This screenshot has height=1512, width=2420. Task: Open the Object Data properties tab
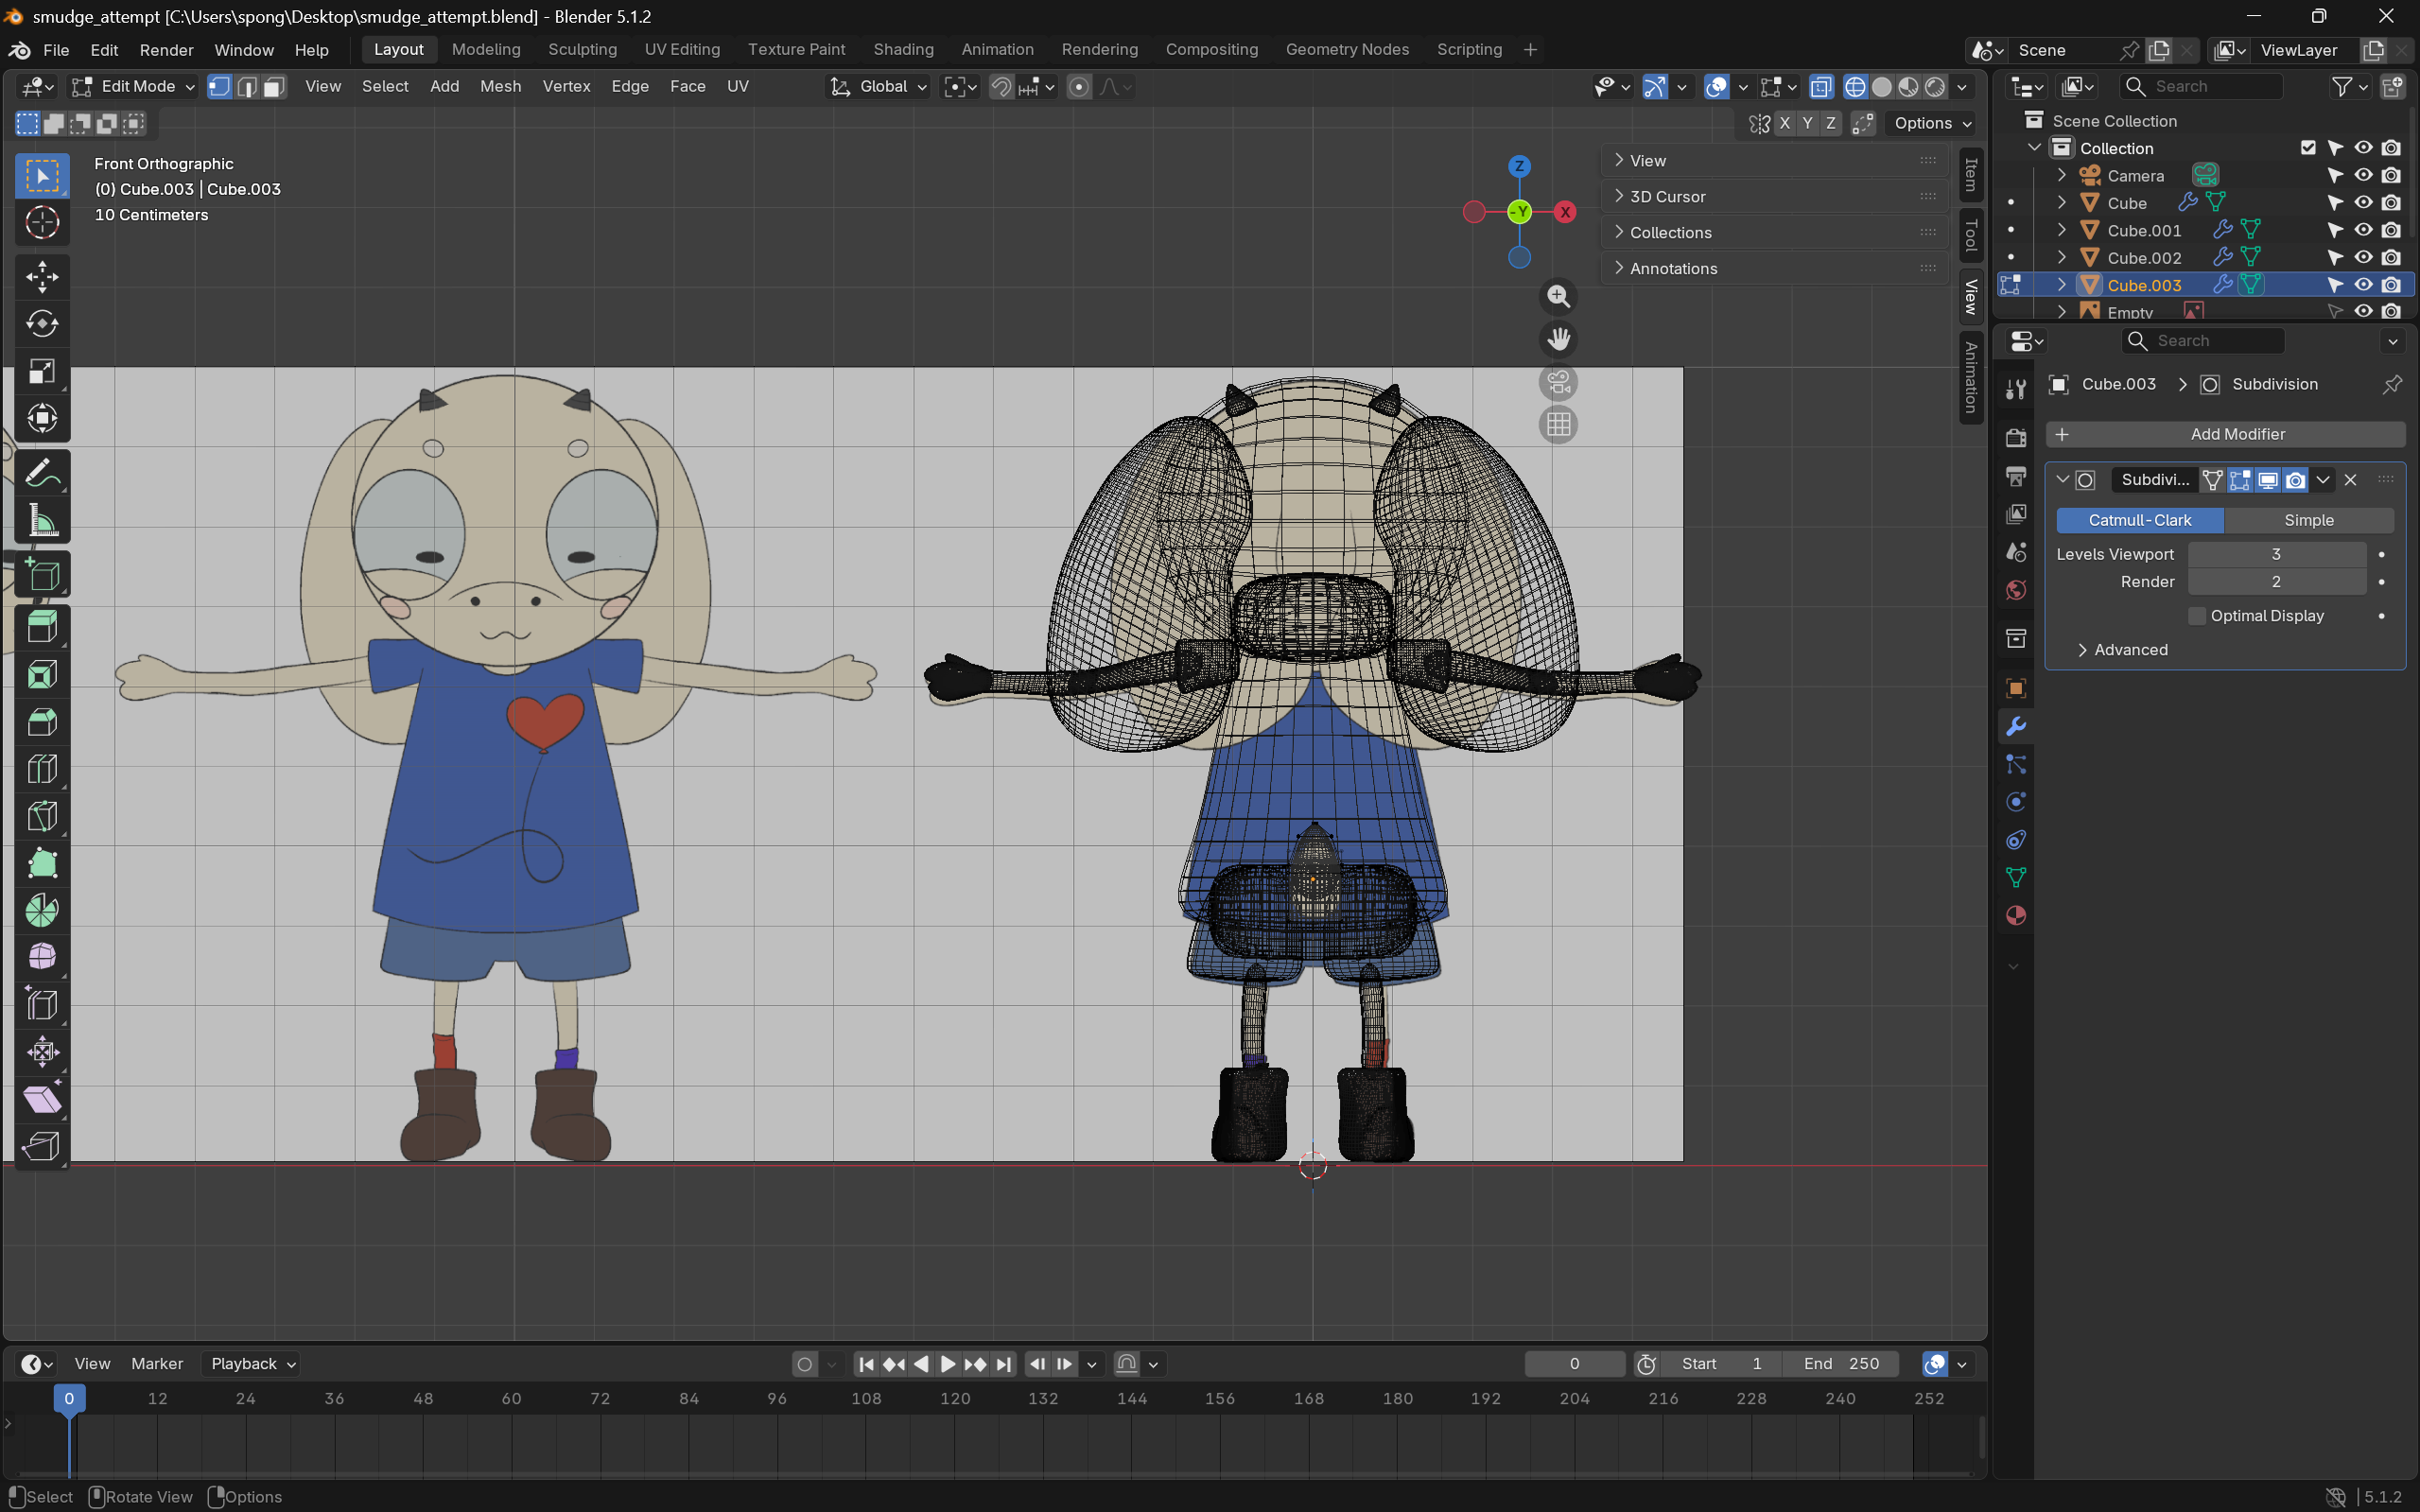point(2016,878)
